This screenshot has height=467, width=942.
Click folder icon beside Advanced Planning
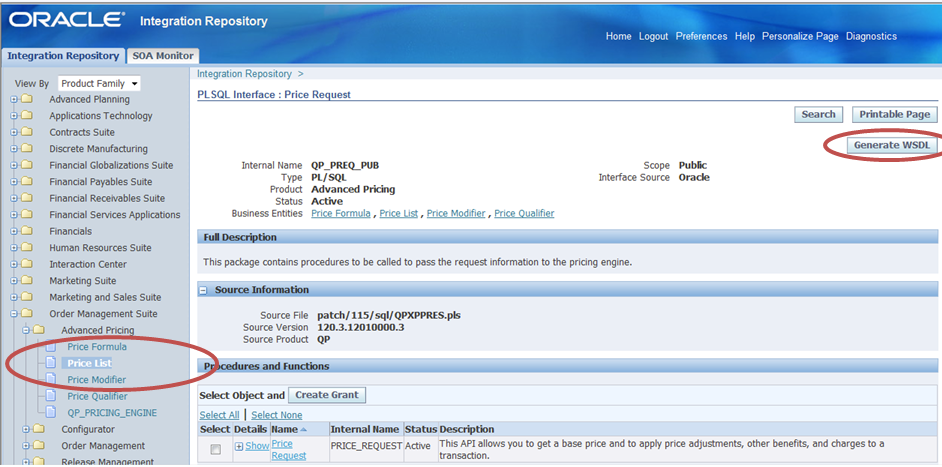click(x=27, y=99)
